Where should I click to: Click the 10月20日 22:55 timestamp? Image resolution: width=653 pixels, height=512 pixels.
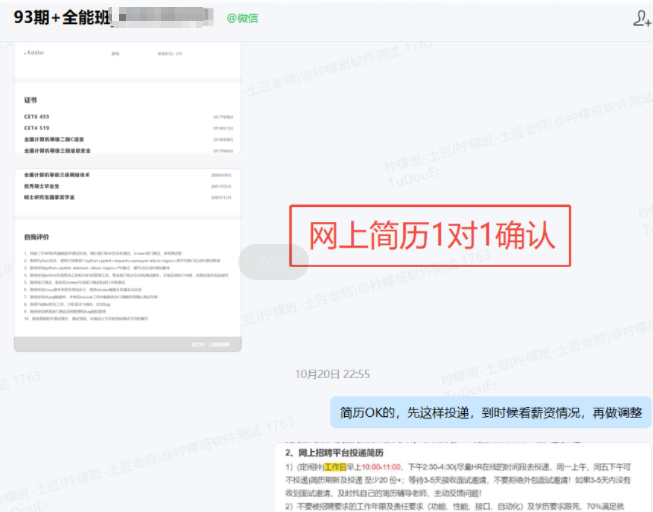pos(332,374)
